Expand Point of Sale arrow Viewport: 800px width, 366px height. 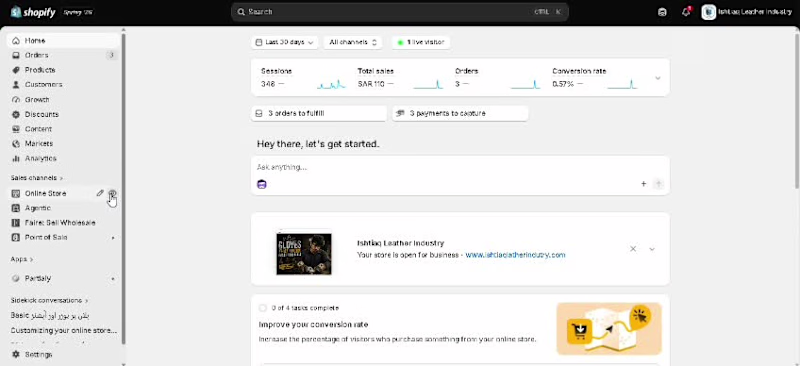click(x=113, y=238)
